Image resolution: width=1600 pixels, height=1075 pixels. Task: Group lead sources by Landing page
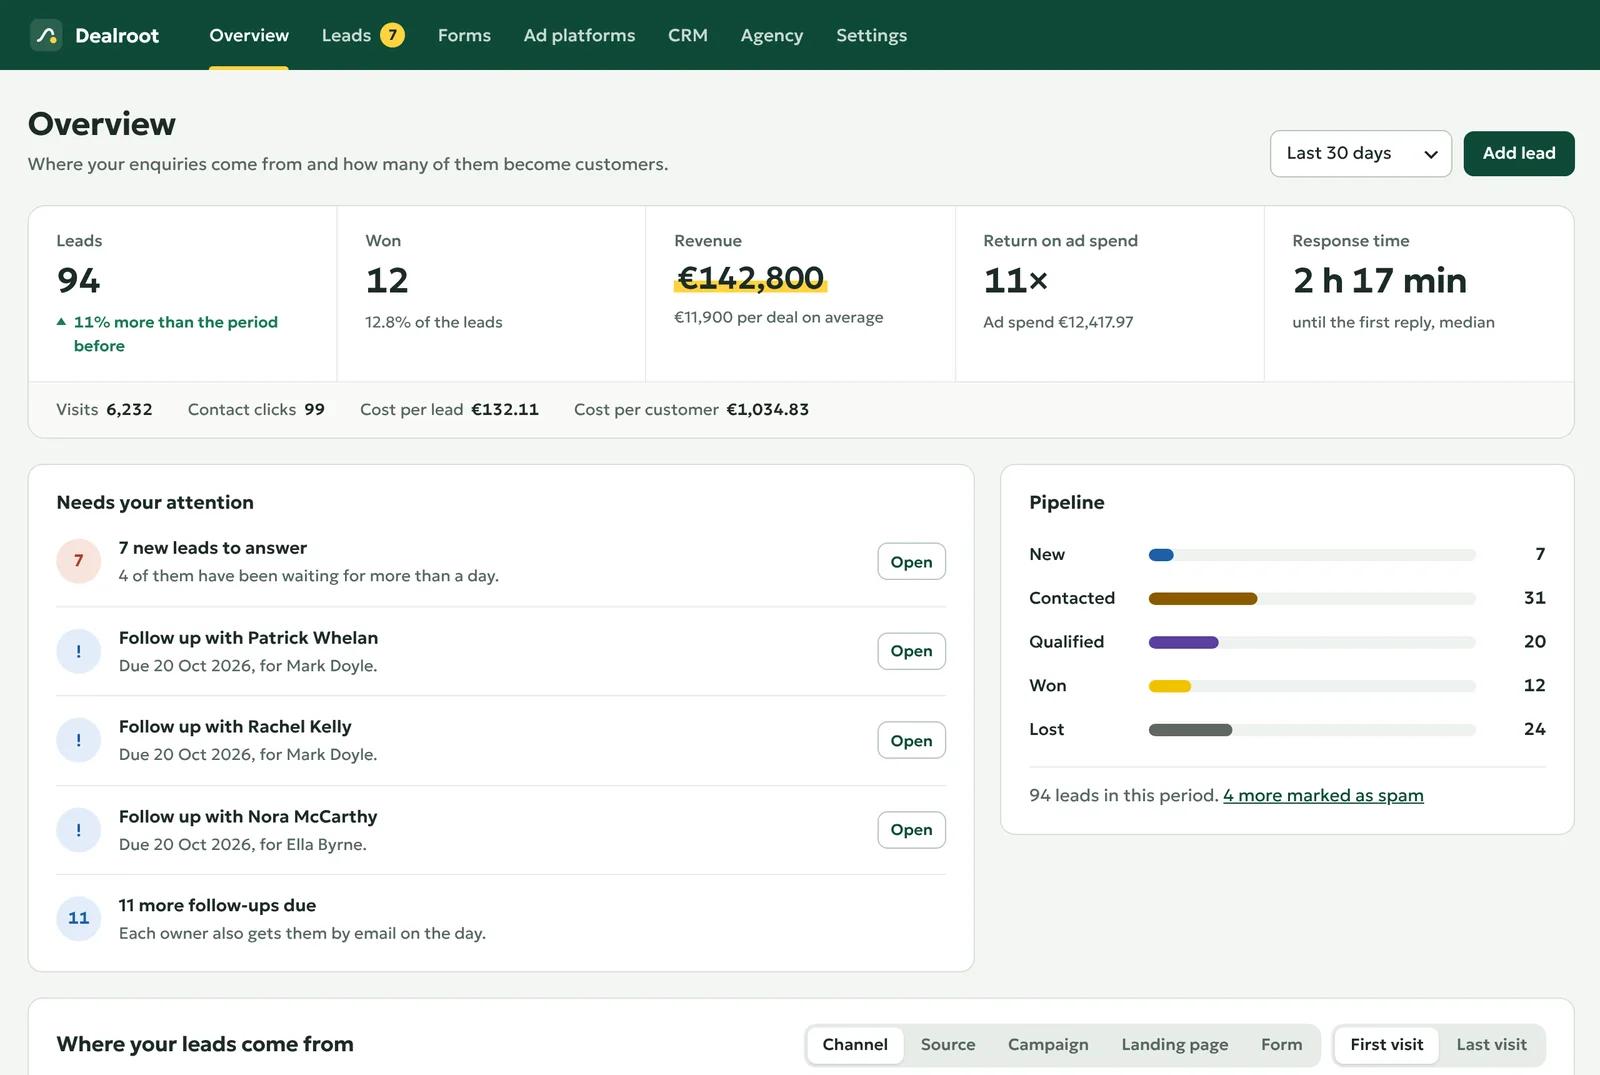[1175, 1045]
